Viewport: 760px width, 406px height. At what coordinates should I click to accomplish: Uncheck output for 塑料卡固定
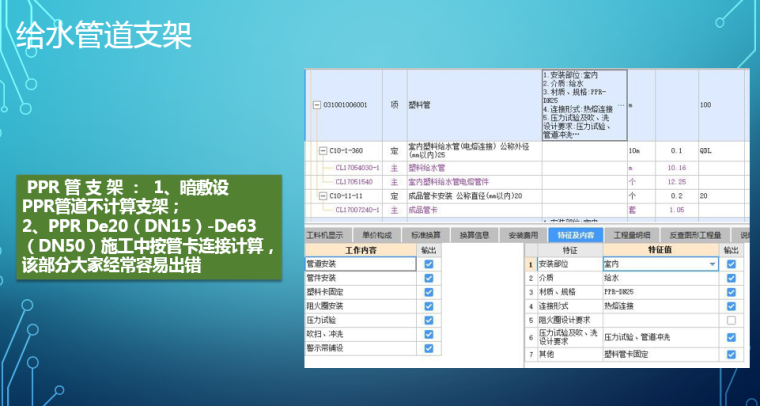429,292
